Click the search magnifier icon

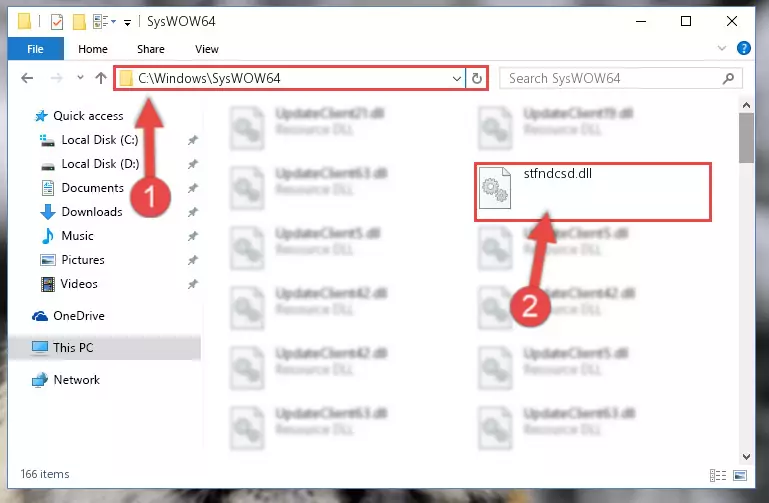pos(728,78)
